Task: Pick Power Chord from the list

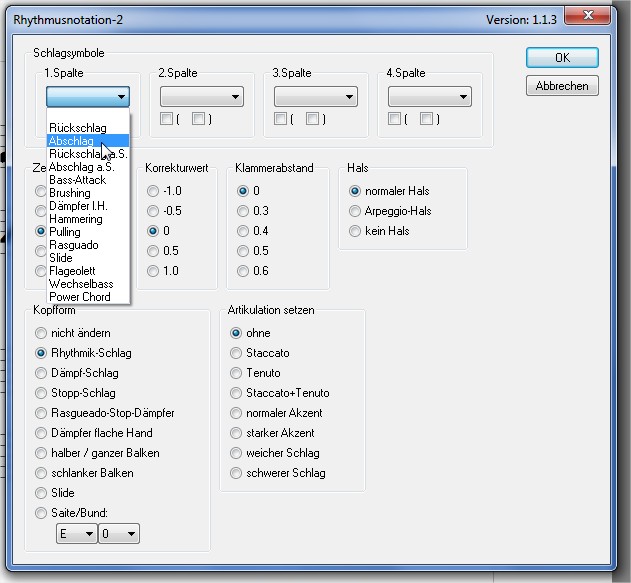Action: point(80,297)
